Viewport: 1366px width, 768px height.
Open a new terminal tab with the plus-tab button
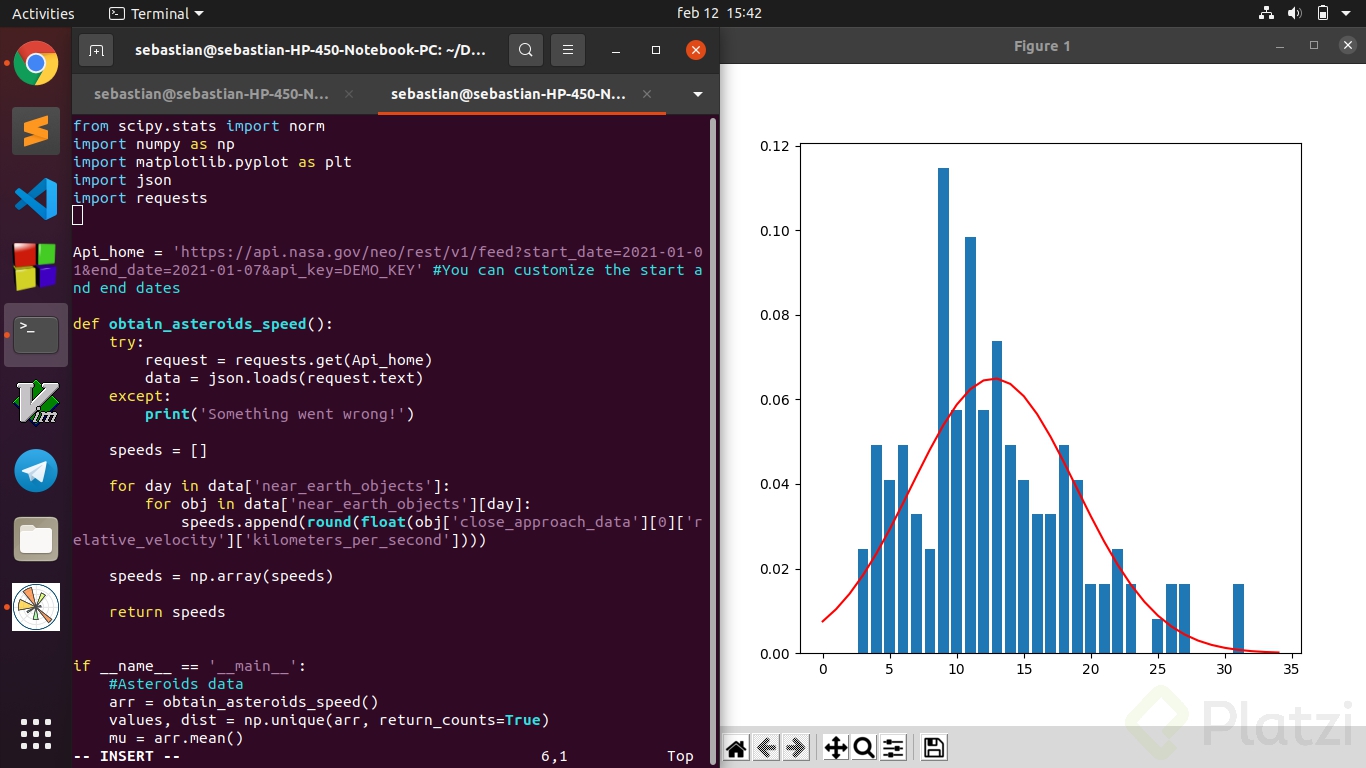(x=96, y=50)
